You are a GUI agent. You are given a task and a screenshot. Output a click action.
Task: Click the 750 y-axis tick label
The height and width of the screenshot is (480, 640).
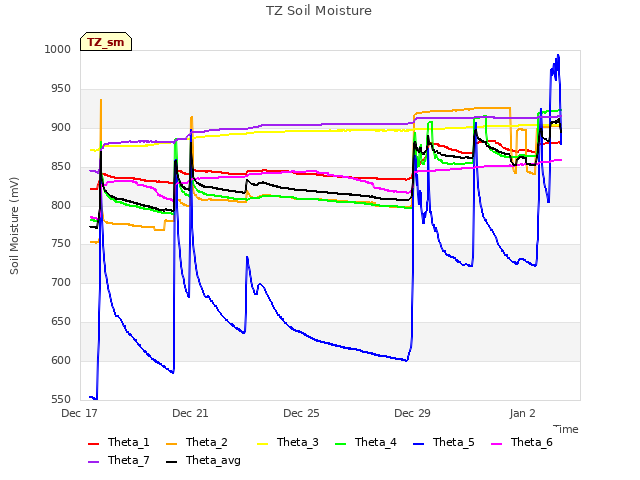point(61,244)
